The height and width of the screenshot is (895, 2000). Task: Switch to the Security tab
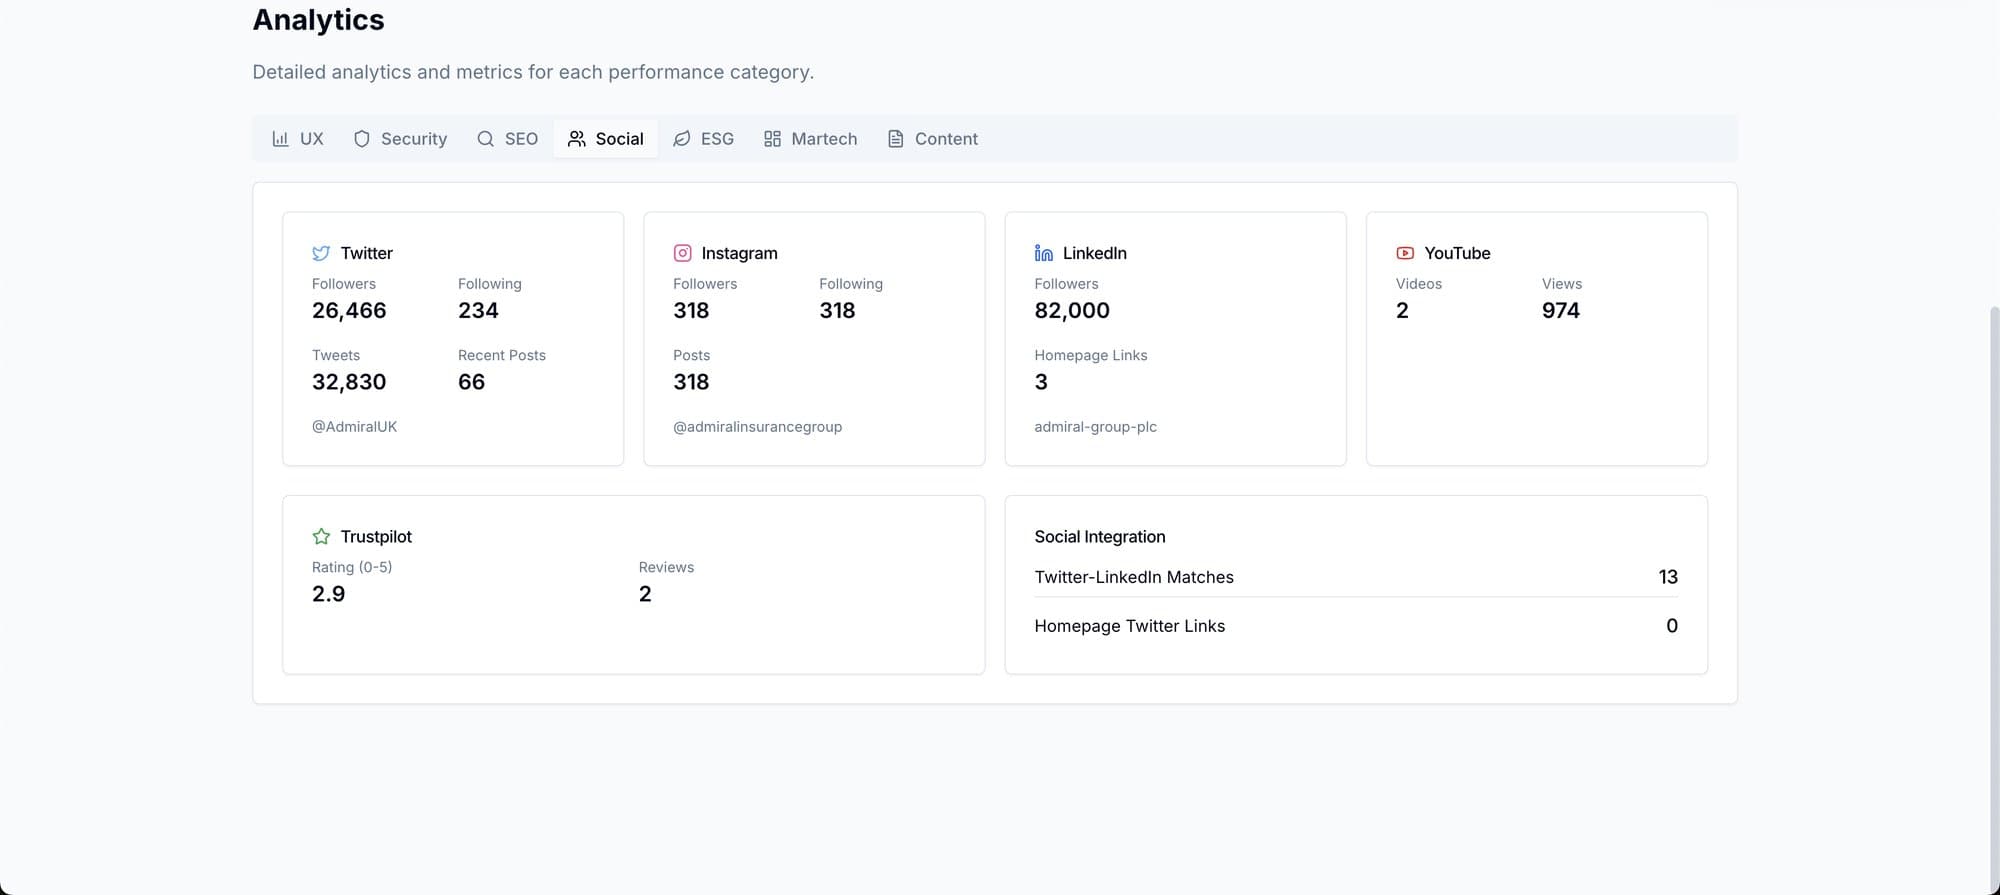pyautogui.click(x=400, y=139)
